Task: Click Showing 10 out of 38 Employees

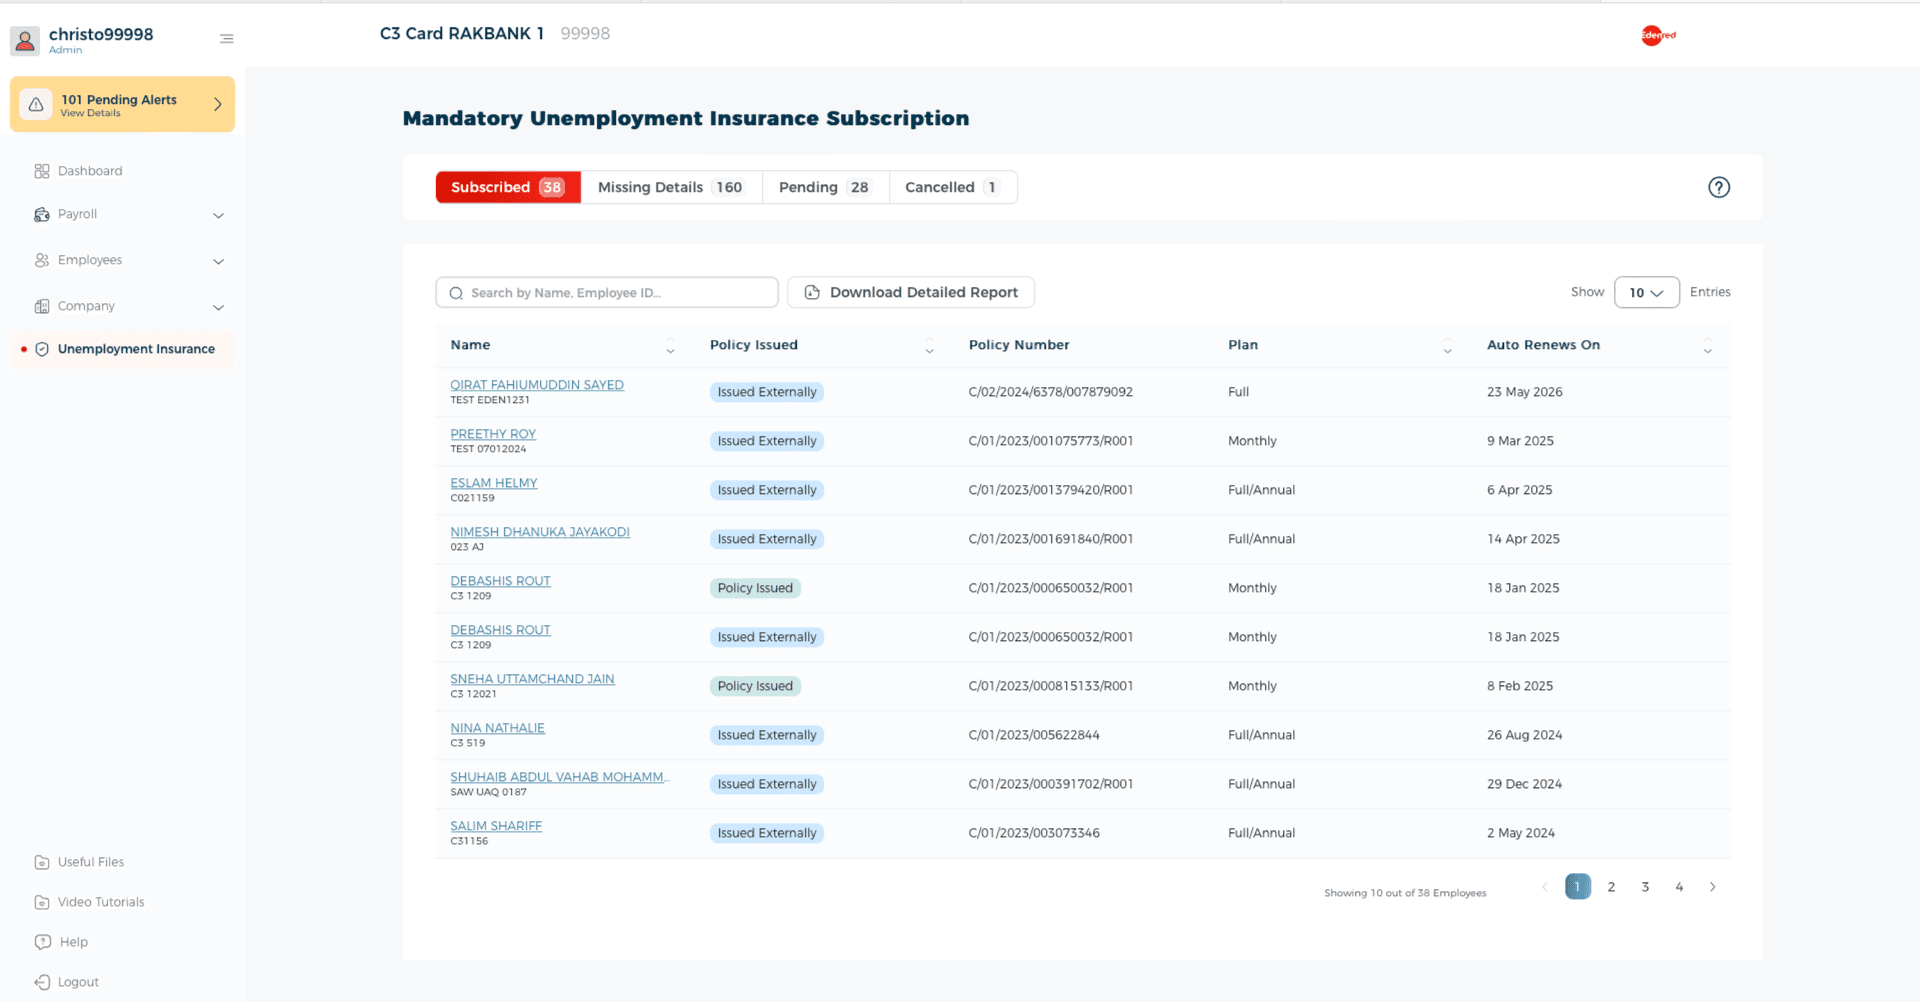Action: coord(1405,893)
